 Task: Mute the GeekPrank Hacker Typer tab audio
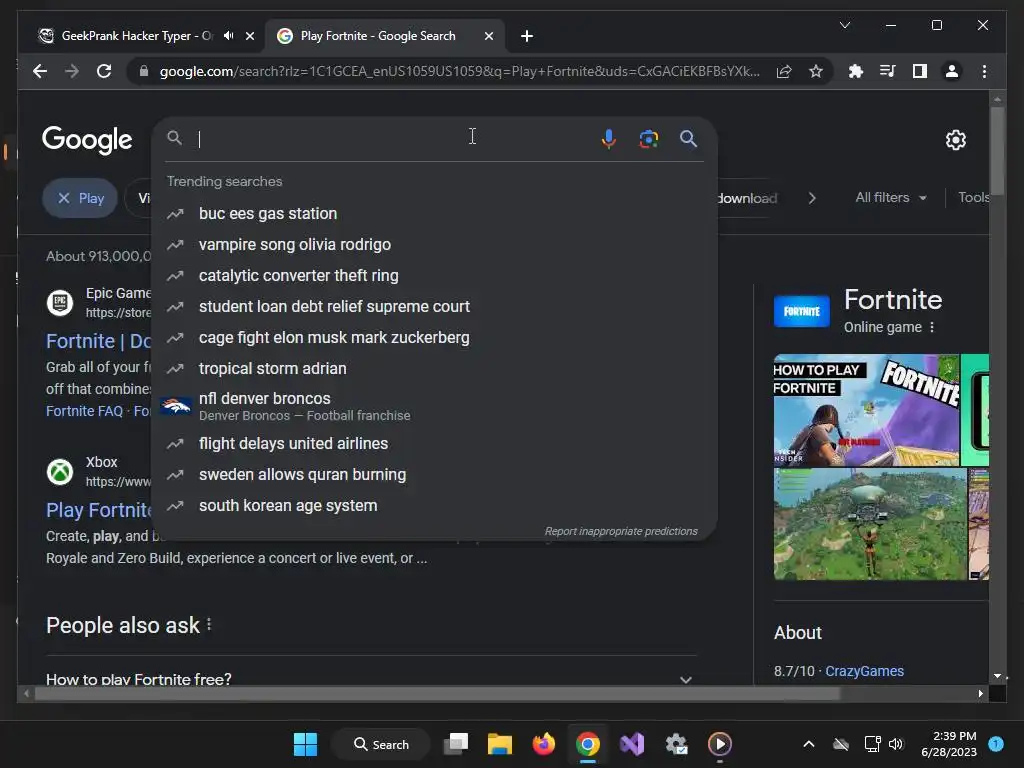click(x=229, y=36)
